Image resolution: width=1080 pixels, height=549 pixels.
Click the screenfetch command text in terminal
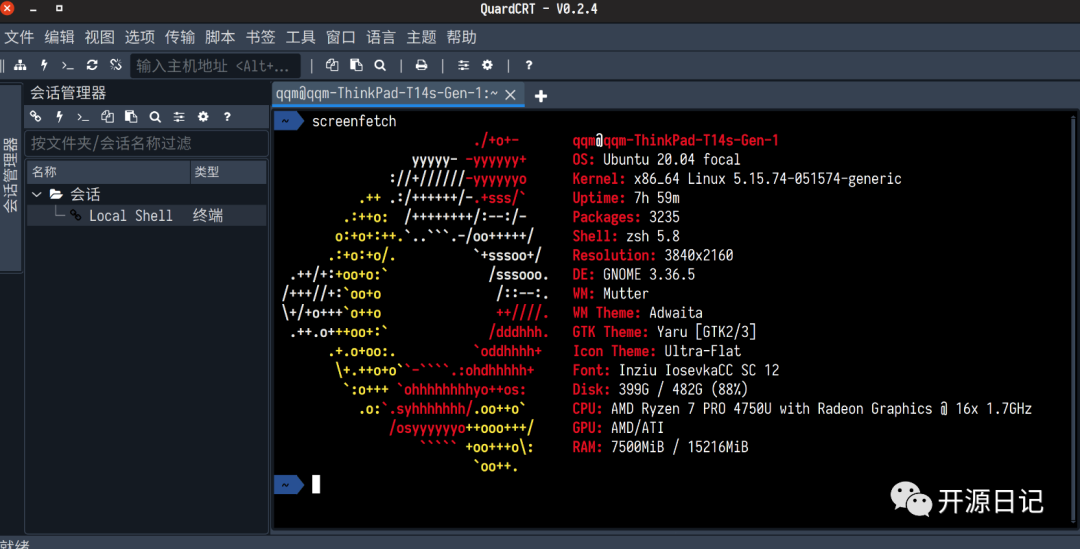pos(354,121)
